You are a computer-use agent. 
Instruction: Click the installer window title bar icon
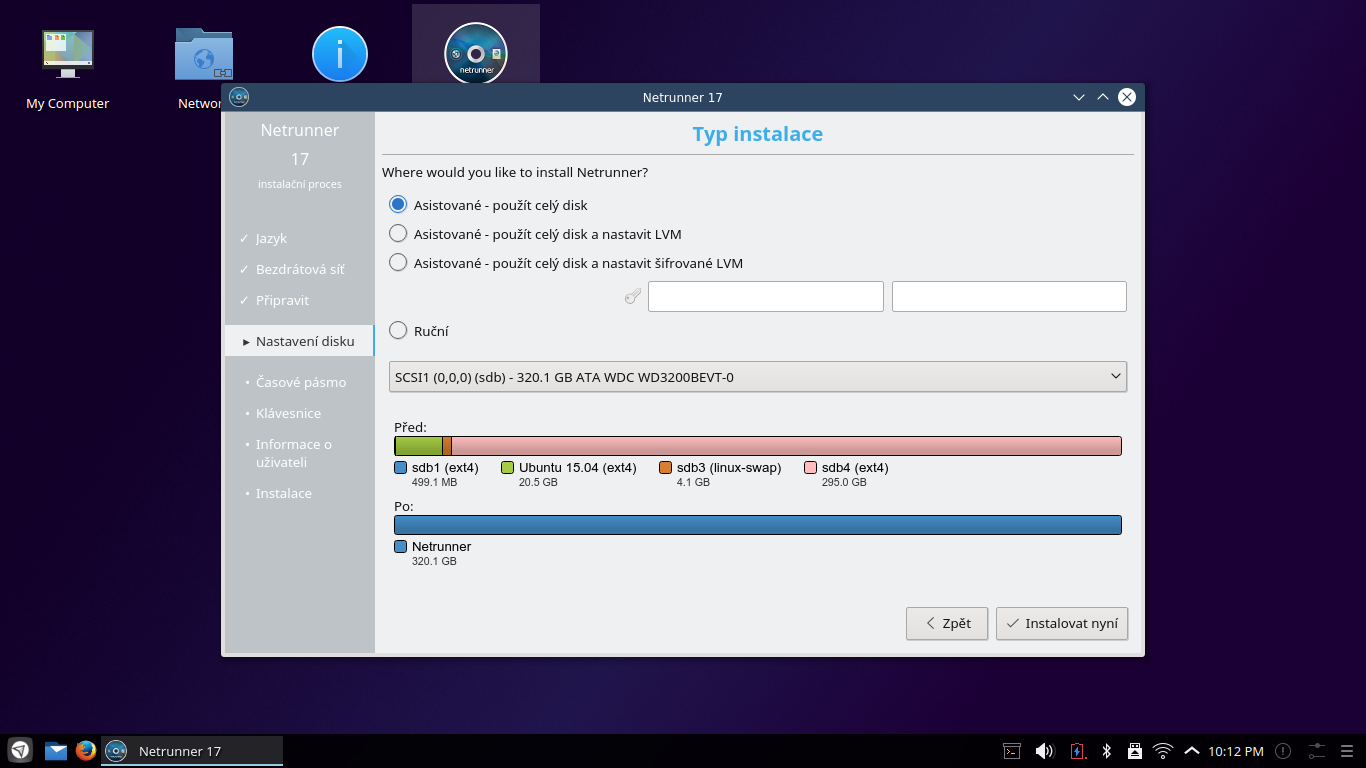pyautogui.click(x=239, y=97)
